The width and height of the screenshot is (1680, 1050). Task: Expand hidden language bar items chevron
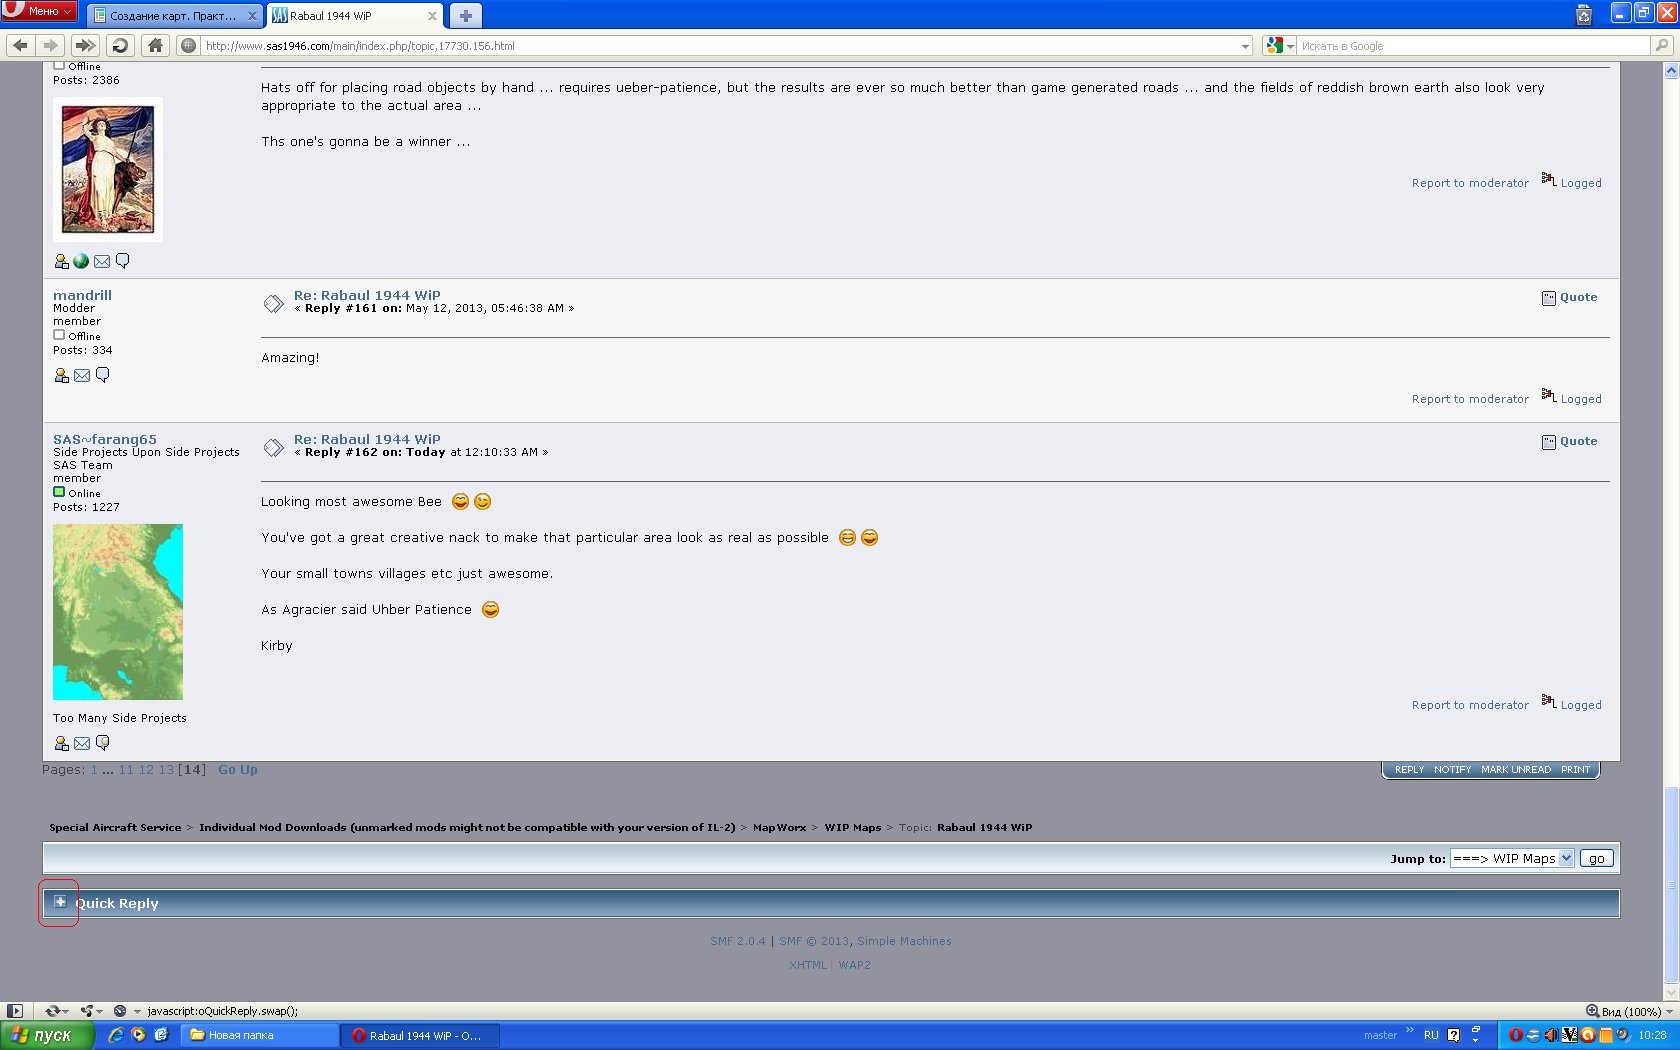(1410, 1030)
